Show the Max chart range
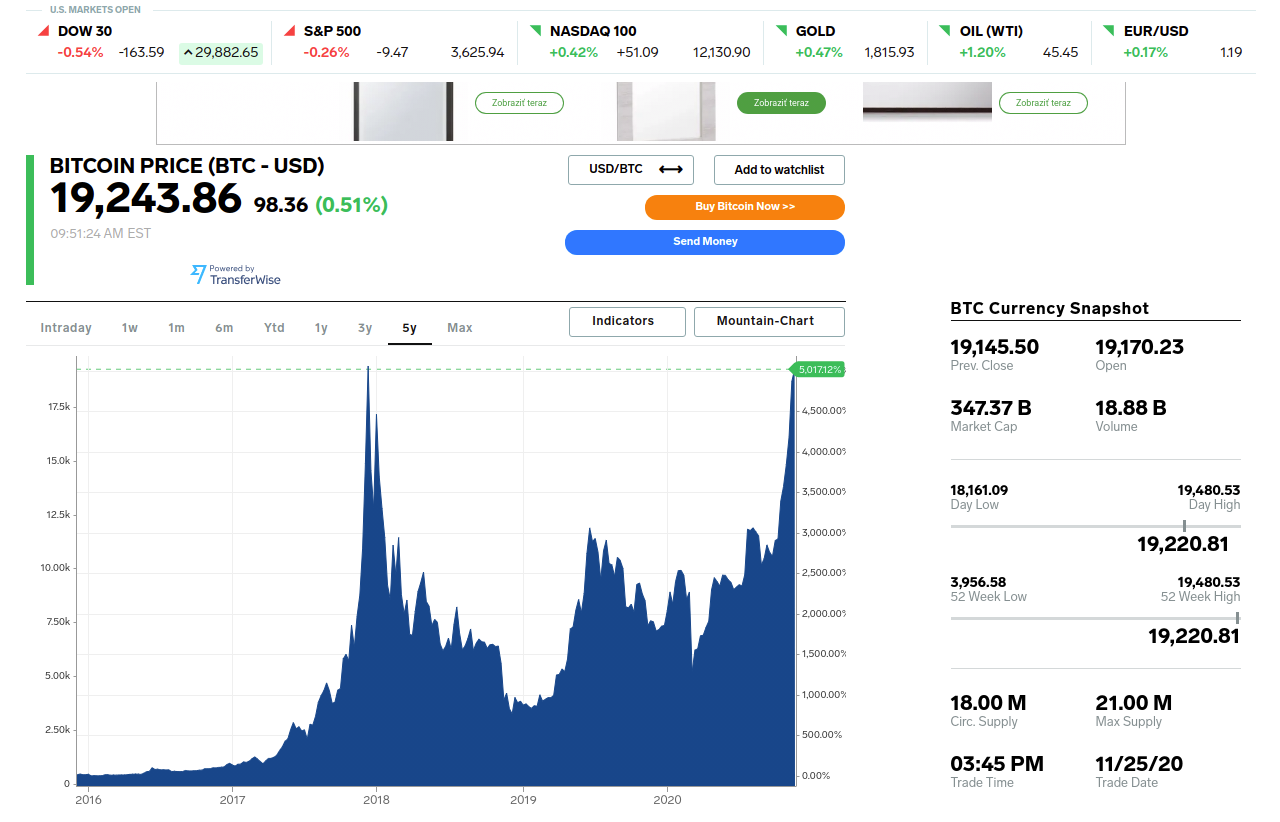This screenshot has height=822, width=1280. pos(460,328)
